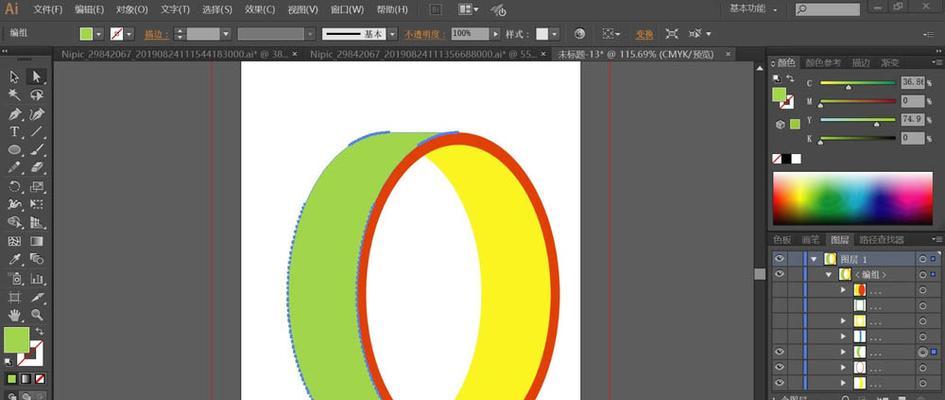Select the Hand tool

tap(14, 314)
